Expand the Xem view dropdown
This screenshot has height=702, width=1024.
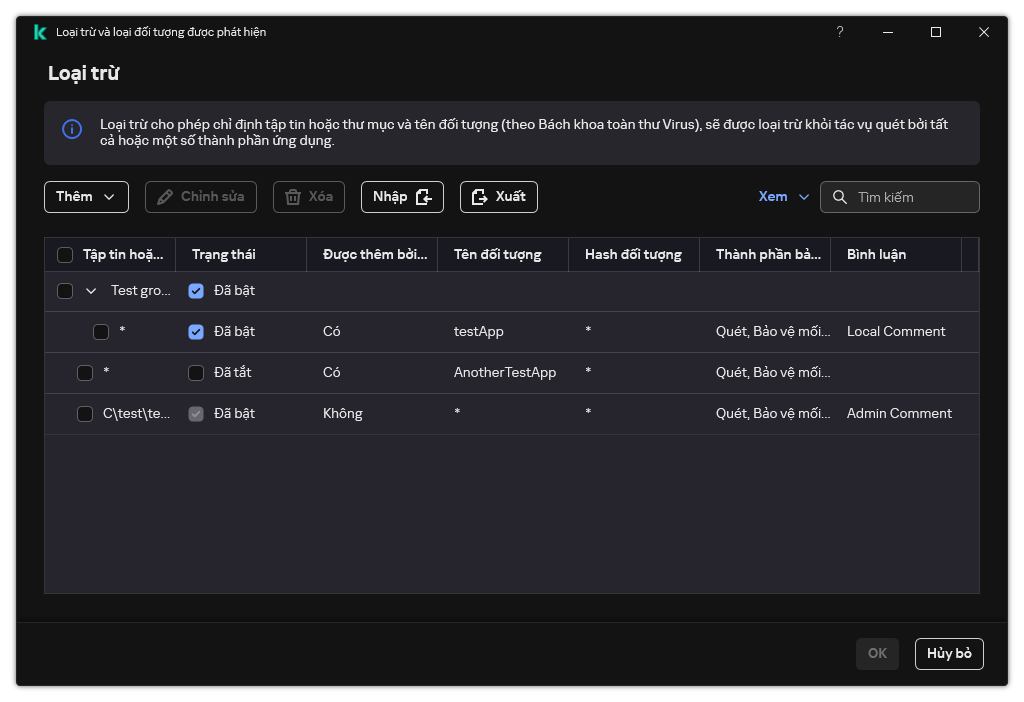784,197
